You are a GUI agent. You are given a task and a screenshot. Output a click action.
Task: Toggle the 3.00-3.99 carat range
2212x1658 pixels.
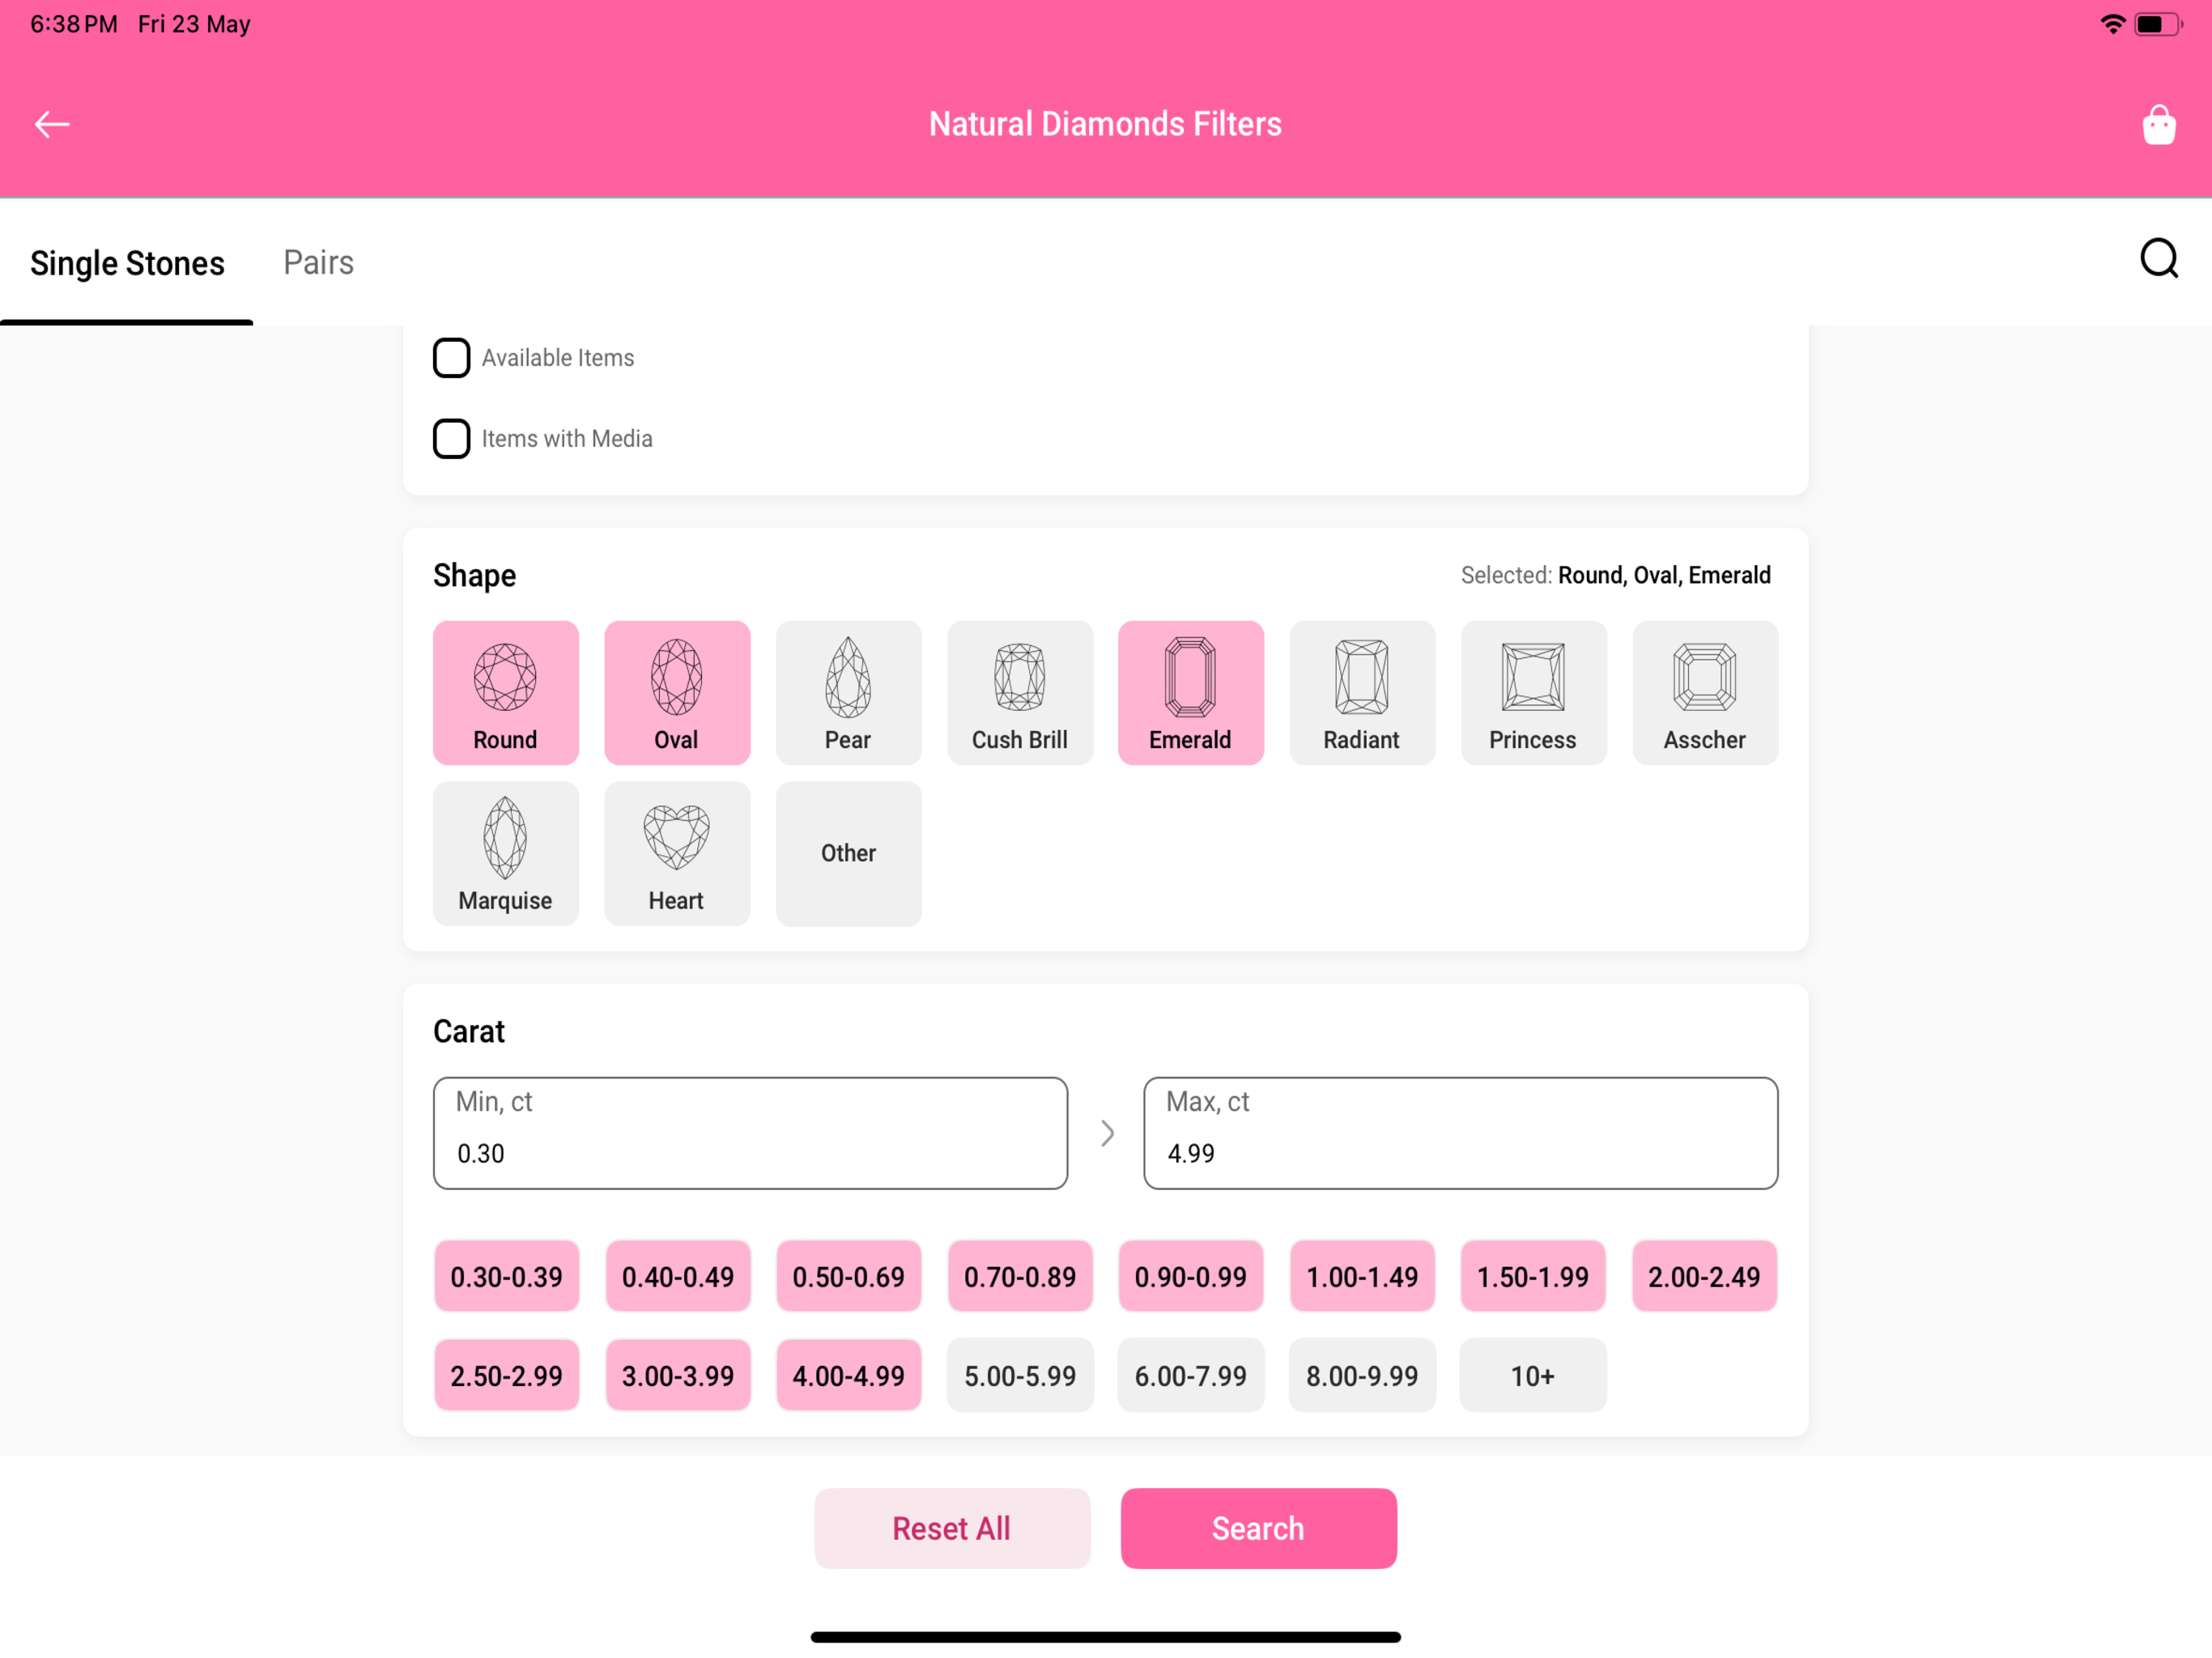coord(677,1375)
